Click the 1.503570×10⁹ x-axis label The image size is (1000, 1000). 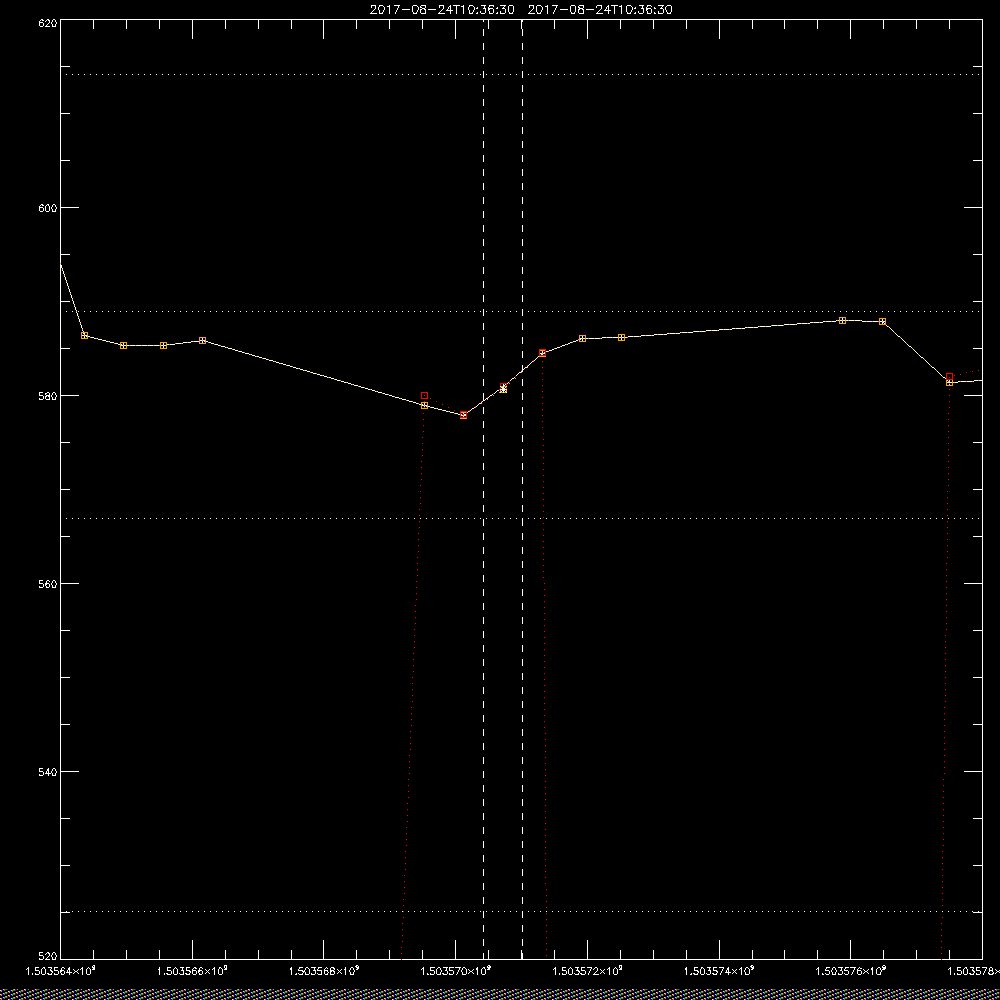point(456,971)
